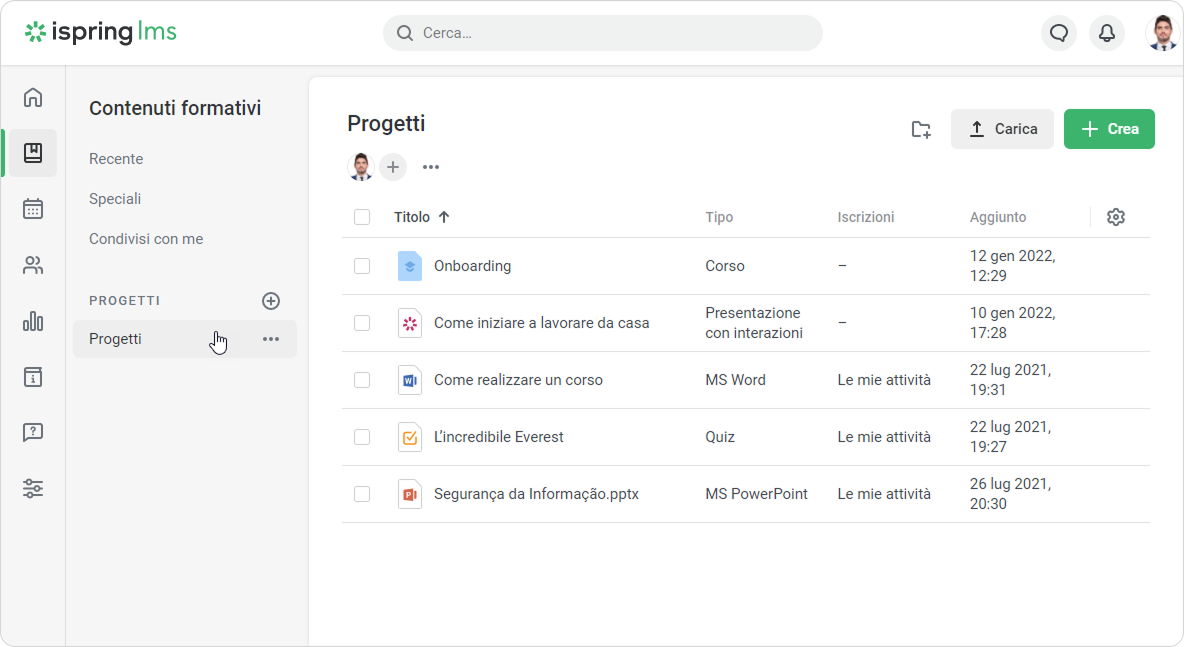Viewport: 1184px width, 647px height.
Task: Open the calendar icon in left sidebar
Action: 33,209
